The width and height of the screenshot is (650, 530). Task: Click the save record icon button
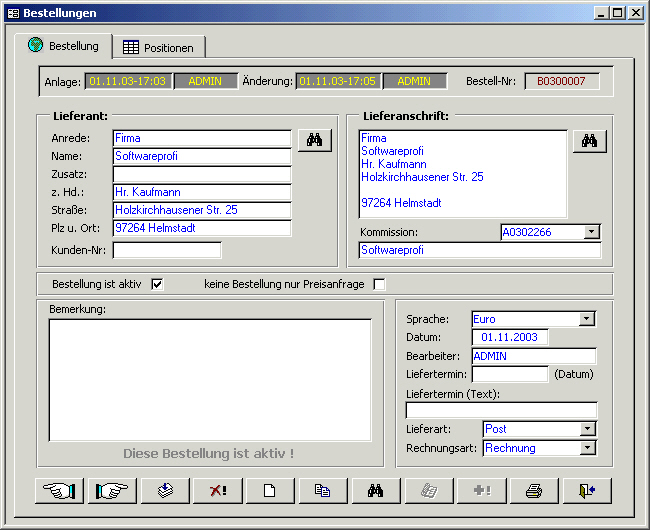166,491
